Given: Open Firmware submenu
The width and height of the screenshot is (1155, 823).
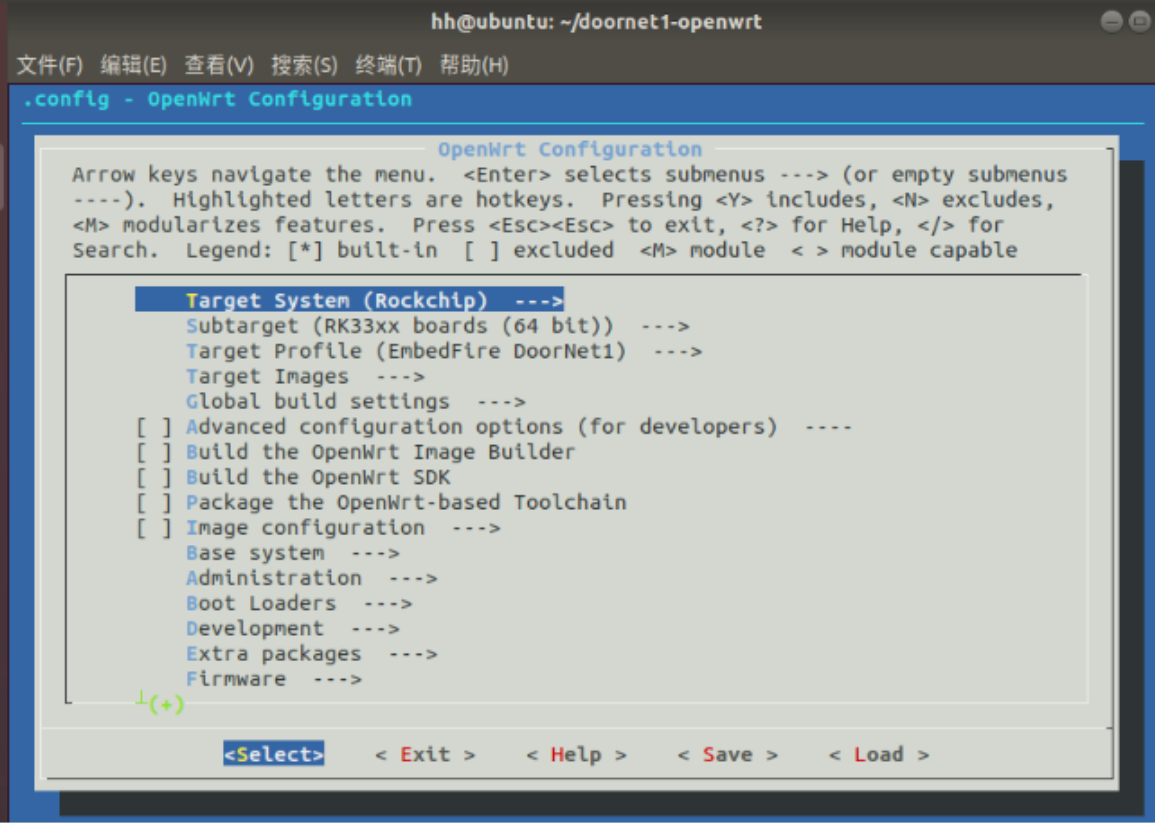Looking at the screenshot, I should [274, 679].
